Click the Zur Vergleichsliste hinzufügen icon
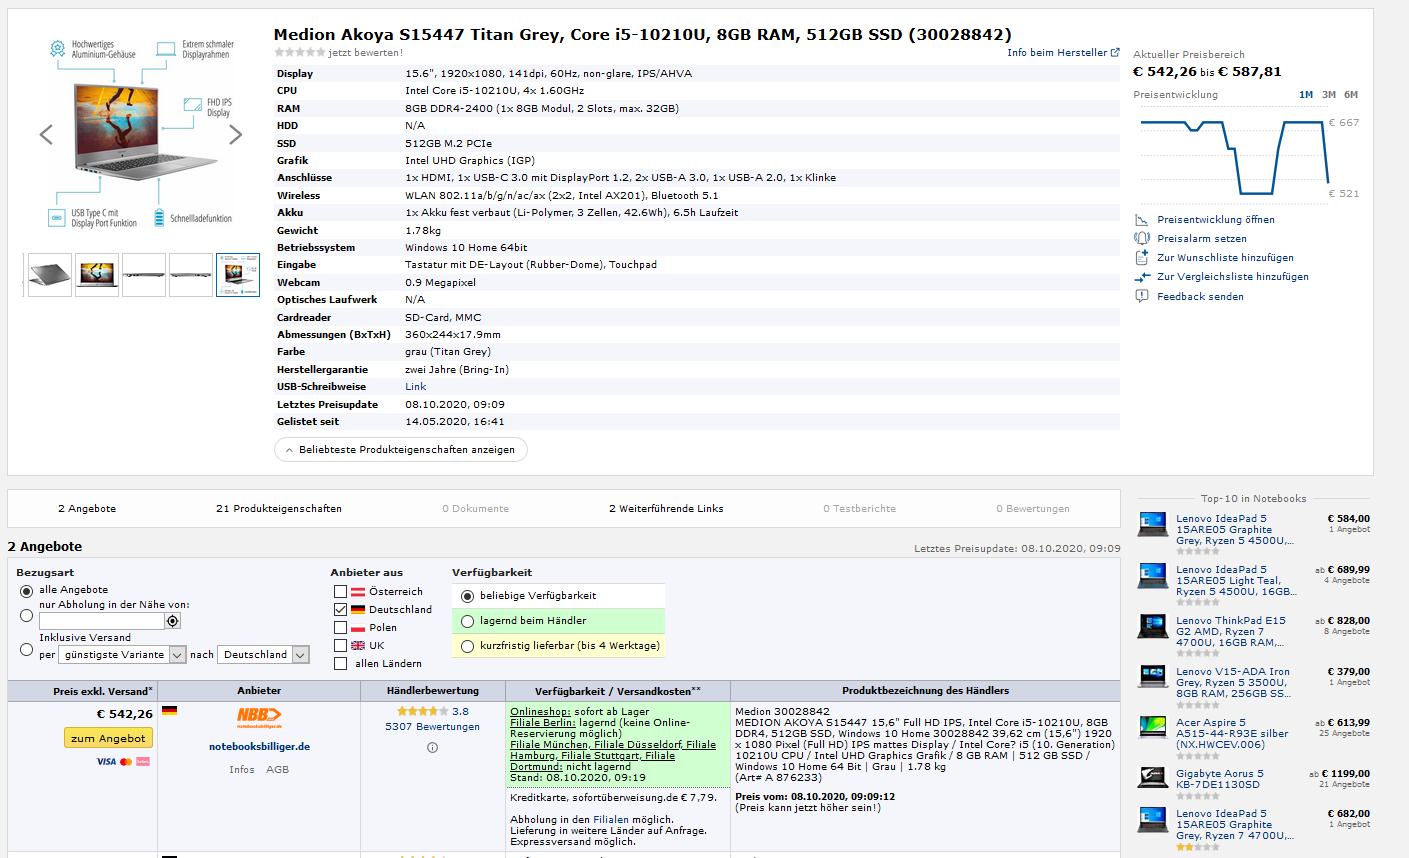The image size is (1409, 858). point(1142,277)
